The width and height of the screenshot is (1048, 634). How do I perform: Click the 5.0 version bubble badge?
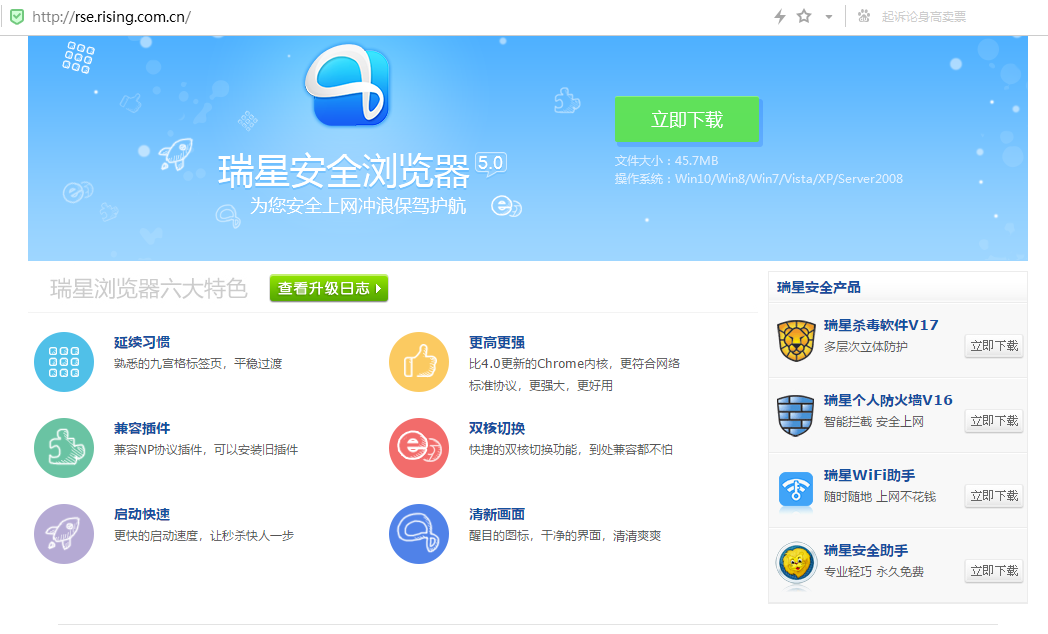click(491, 164)
